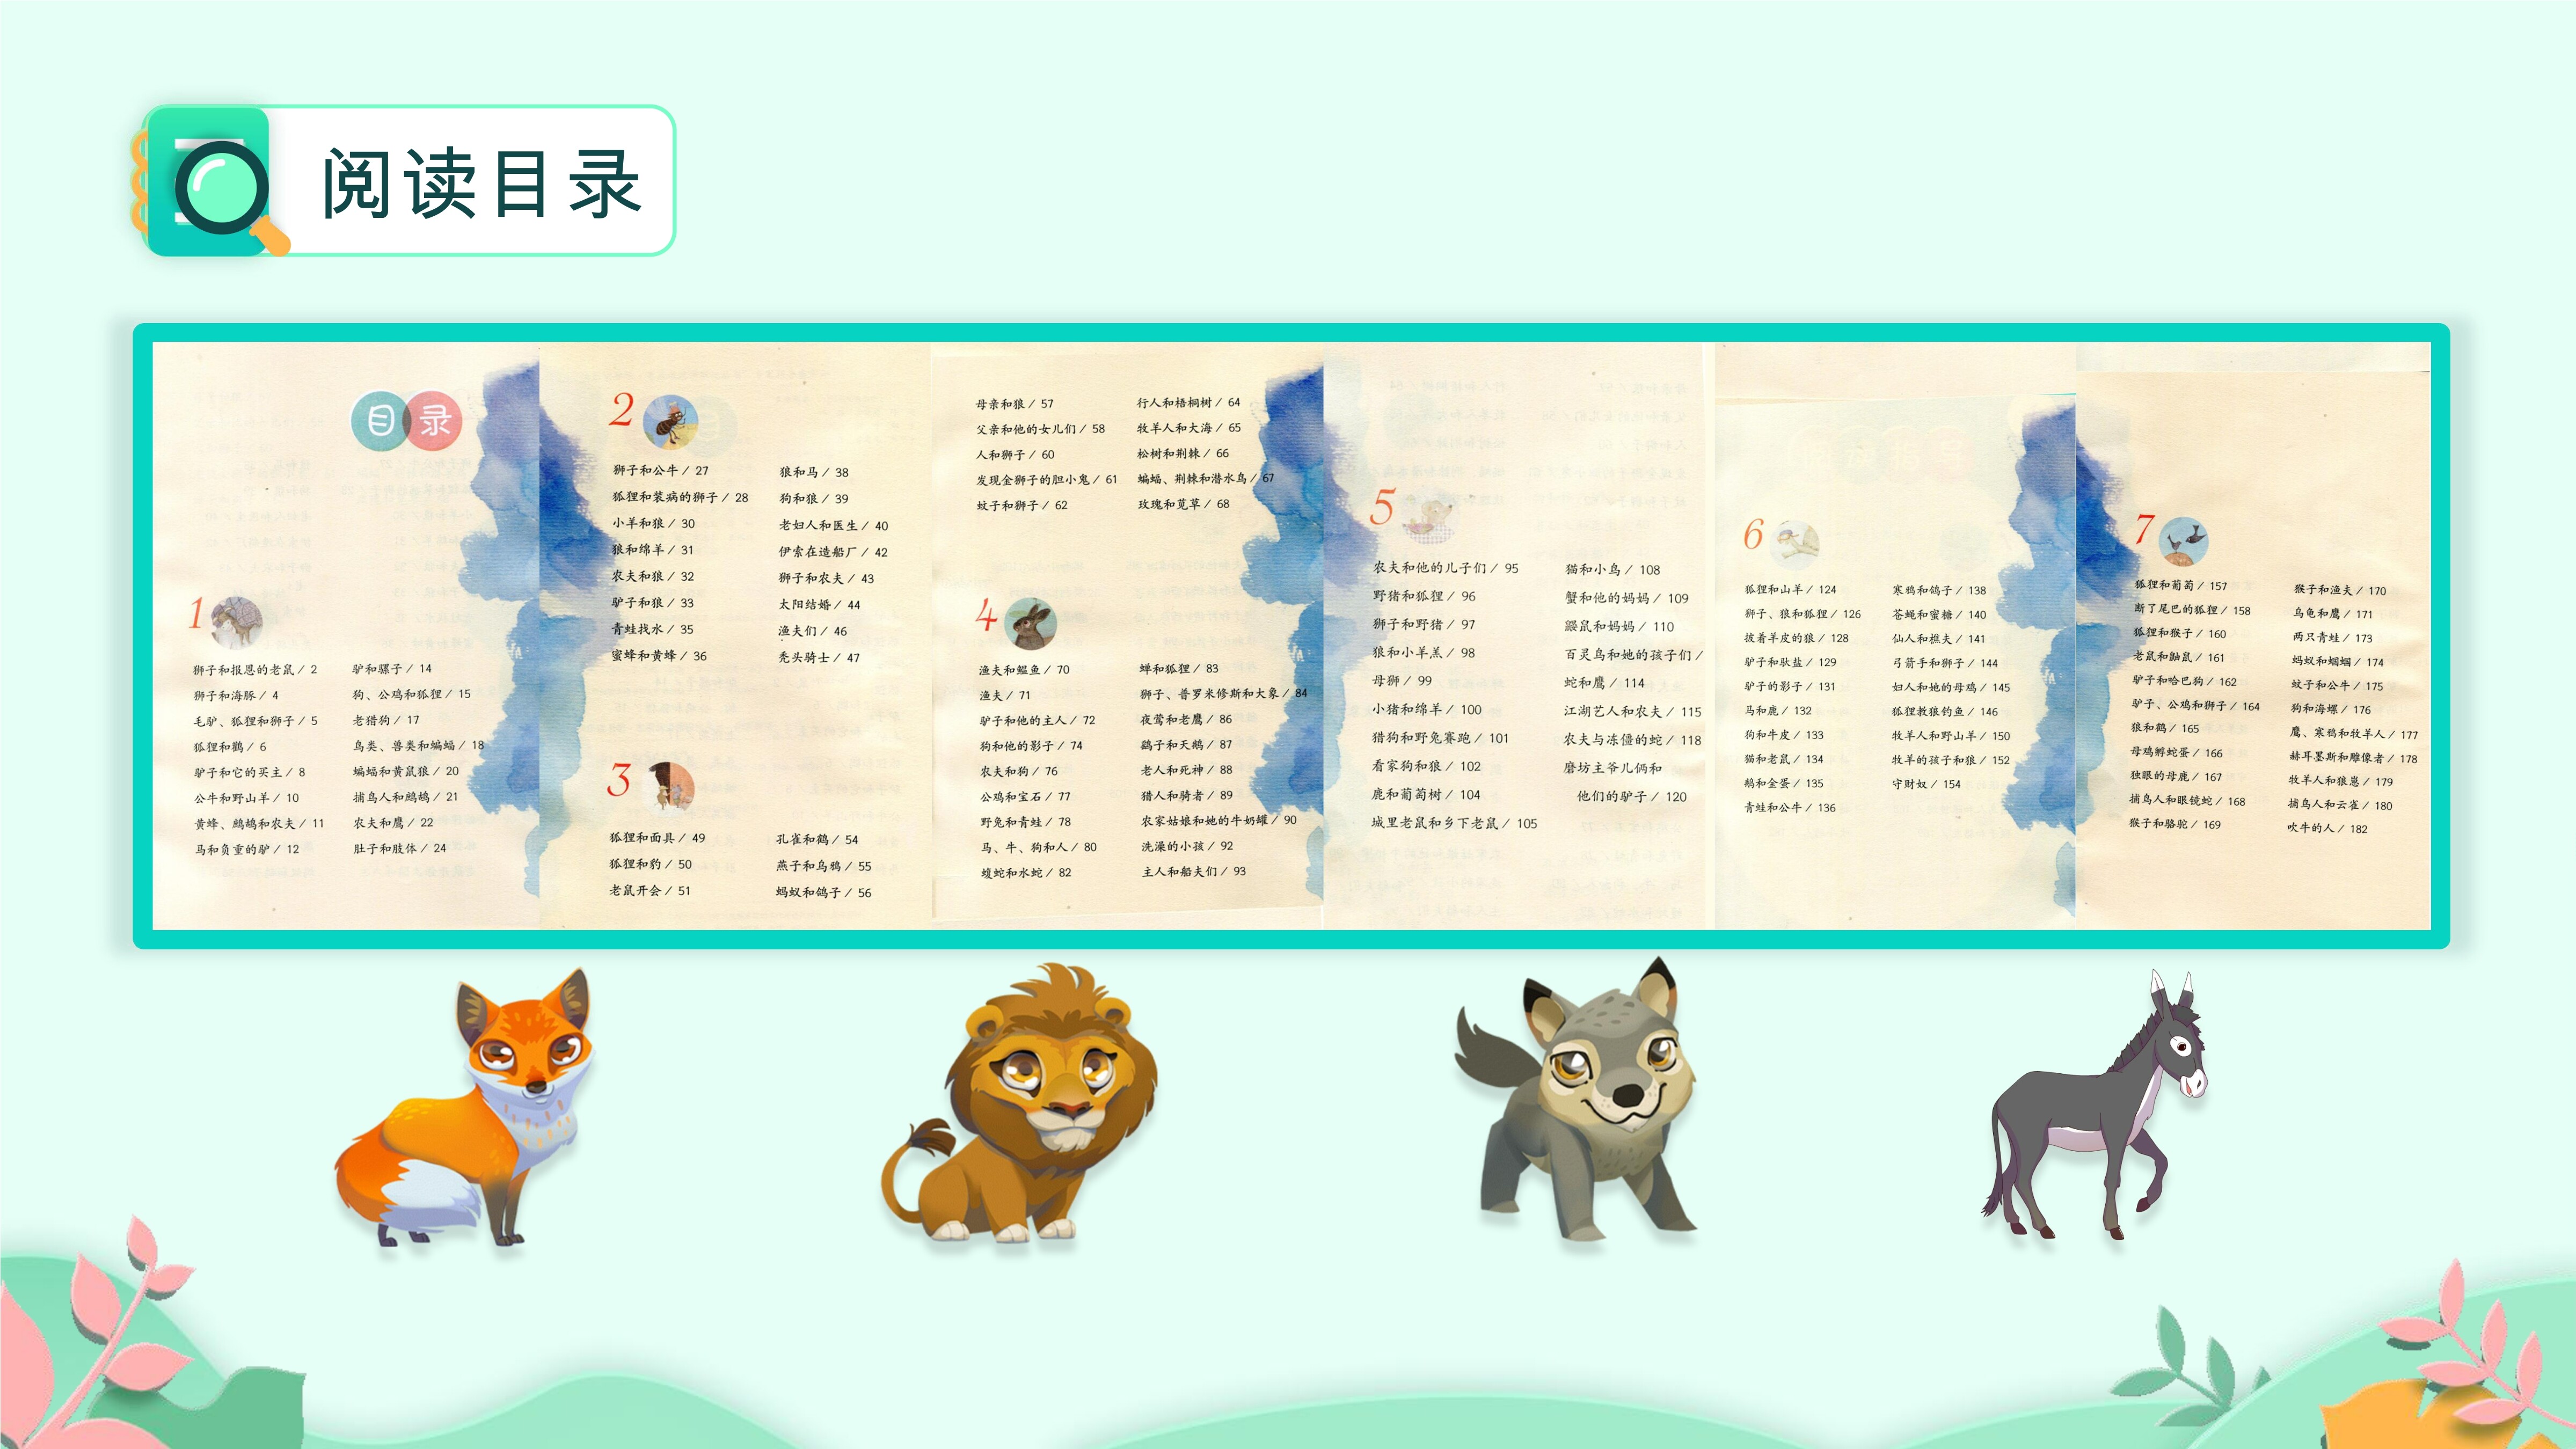This screenshot has width=2576, height=1449.
Task: Click the red chapter number 5
Action: [x=1382, y=506]
